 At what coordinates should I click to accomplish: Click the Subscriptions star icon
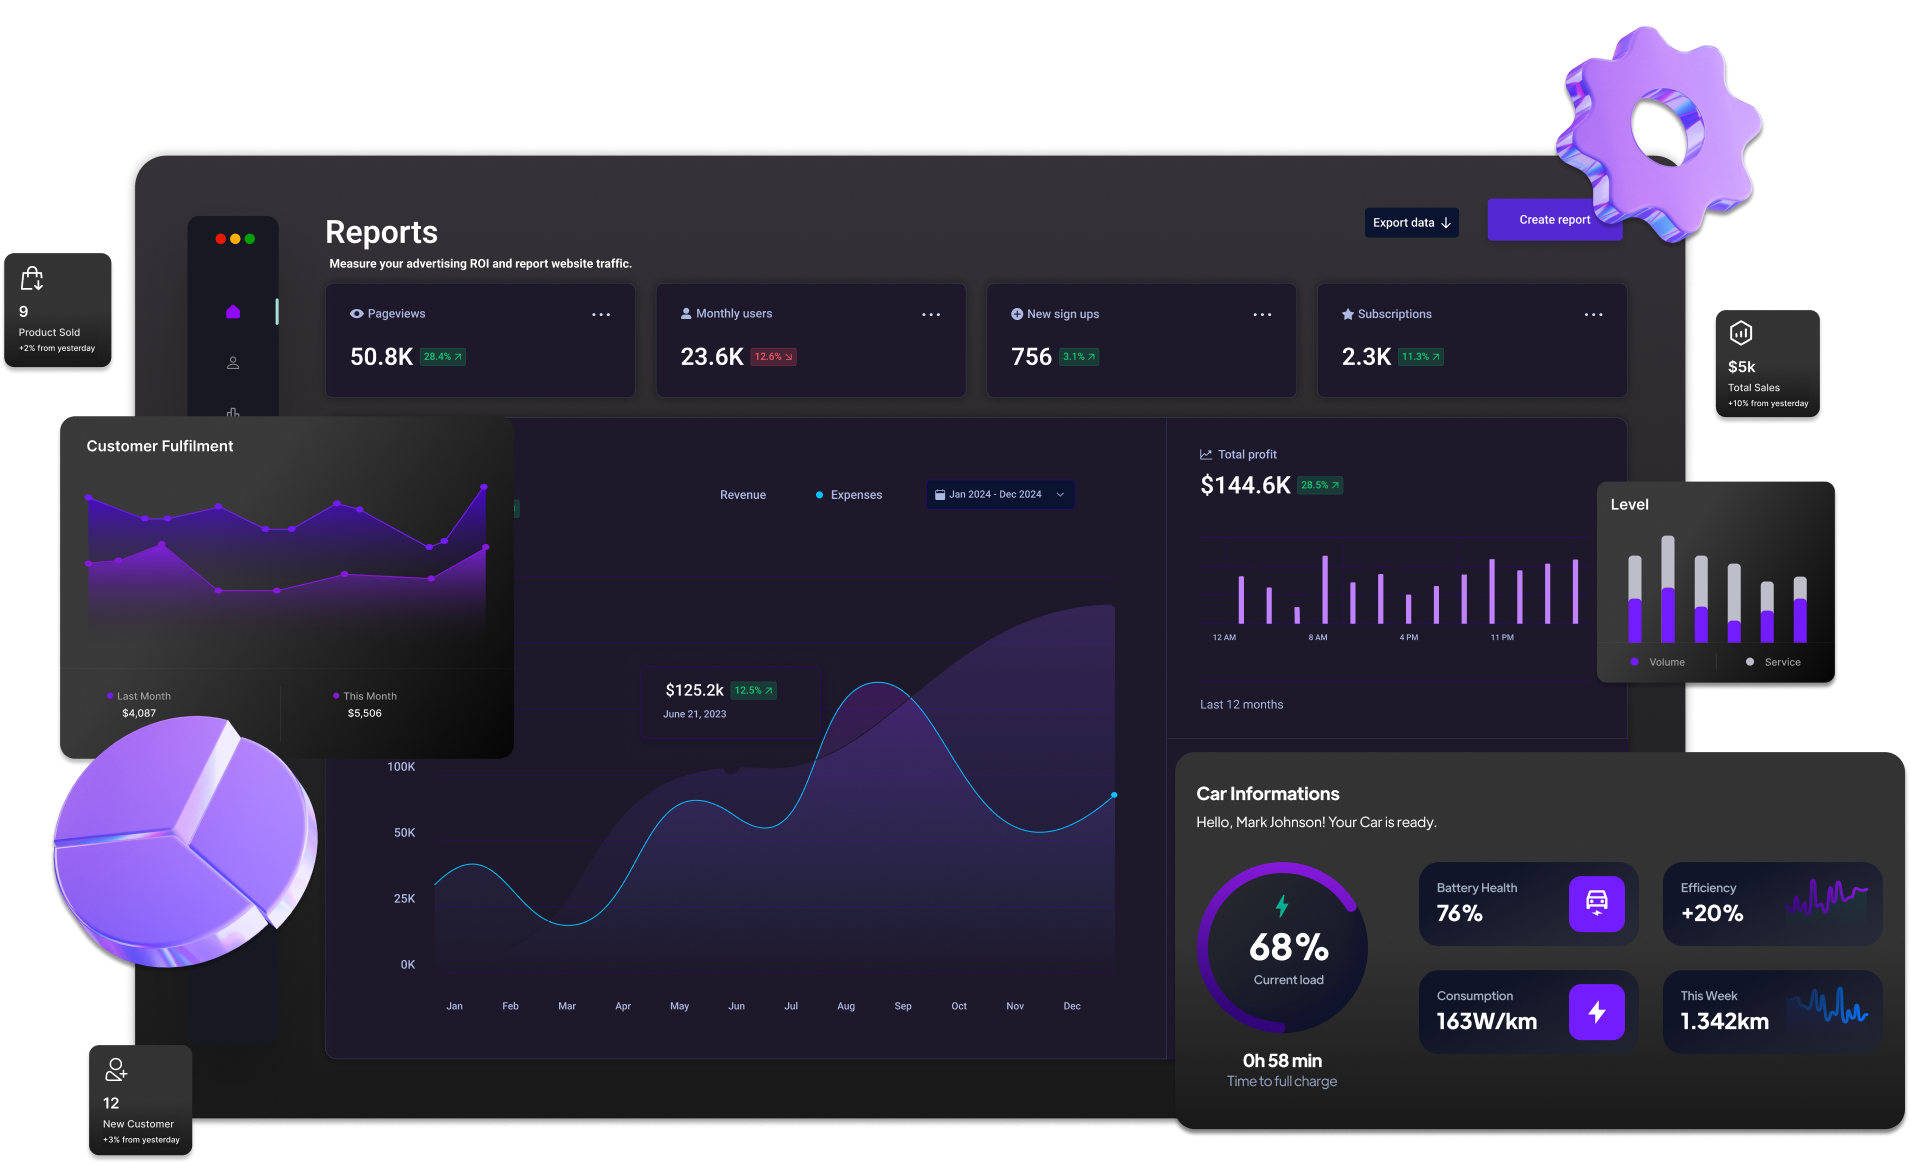(x=1348, y=314)
